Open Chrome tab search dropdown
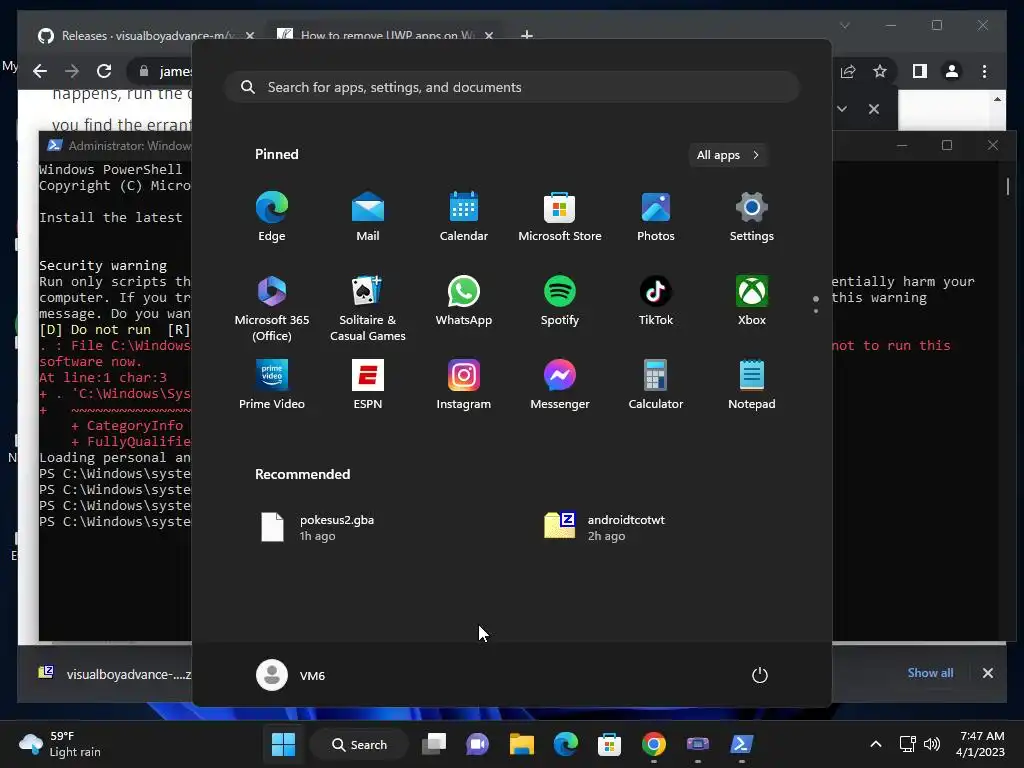The image size is (1024, 768). (844, 25)
